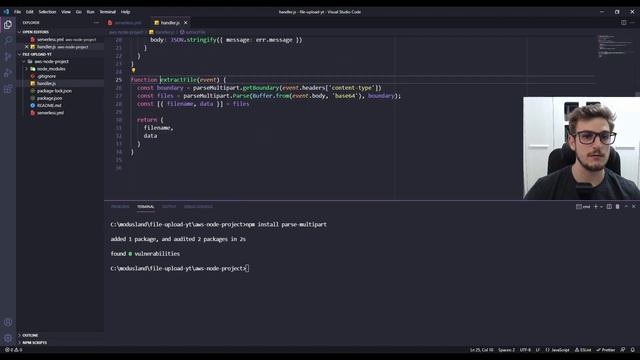Open the README.md file
Screen dimensions: 640x360
(60, 106)
